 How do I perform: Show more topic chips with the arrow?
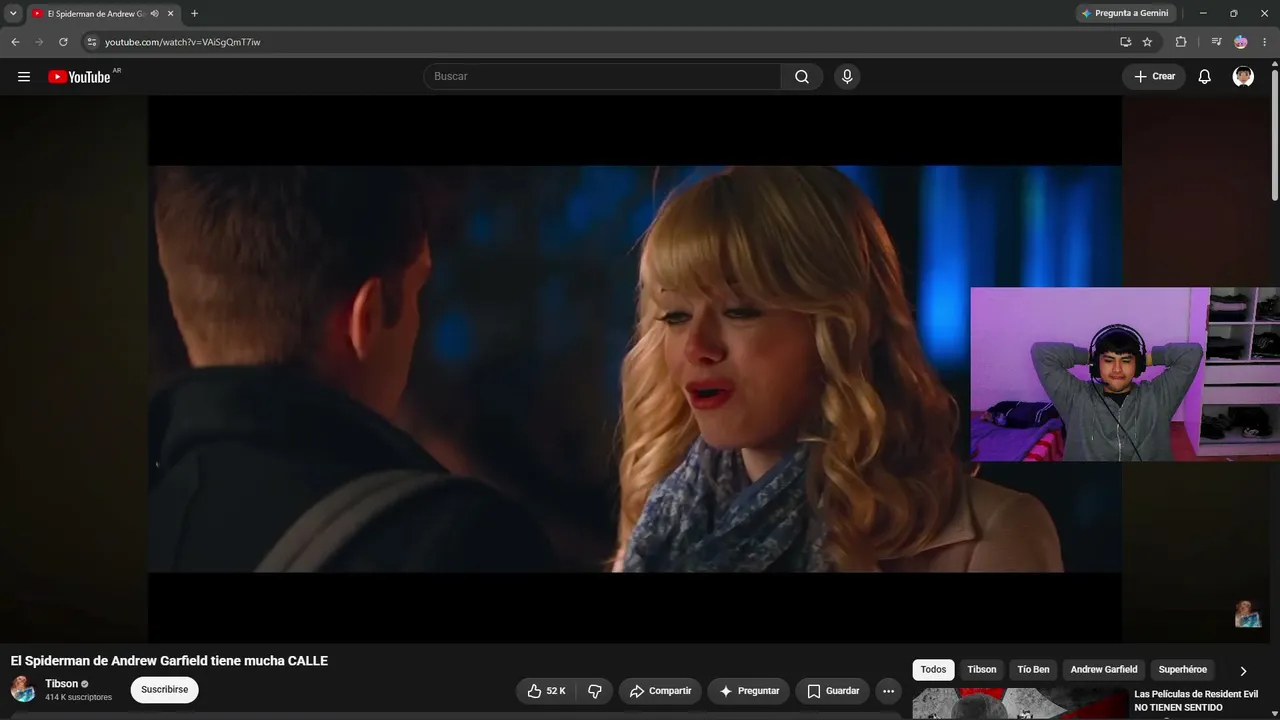click(1243, 671)
